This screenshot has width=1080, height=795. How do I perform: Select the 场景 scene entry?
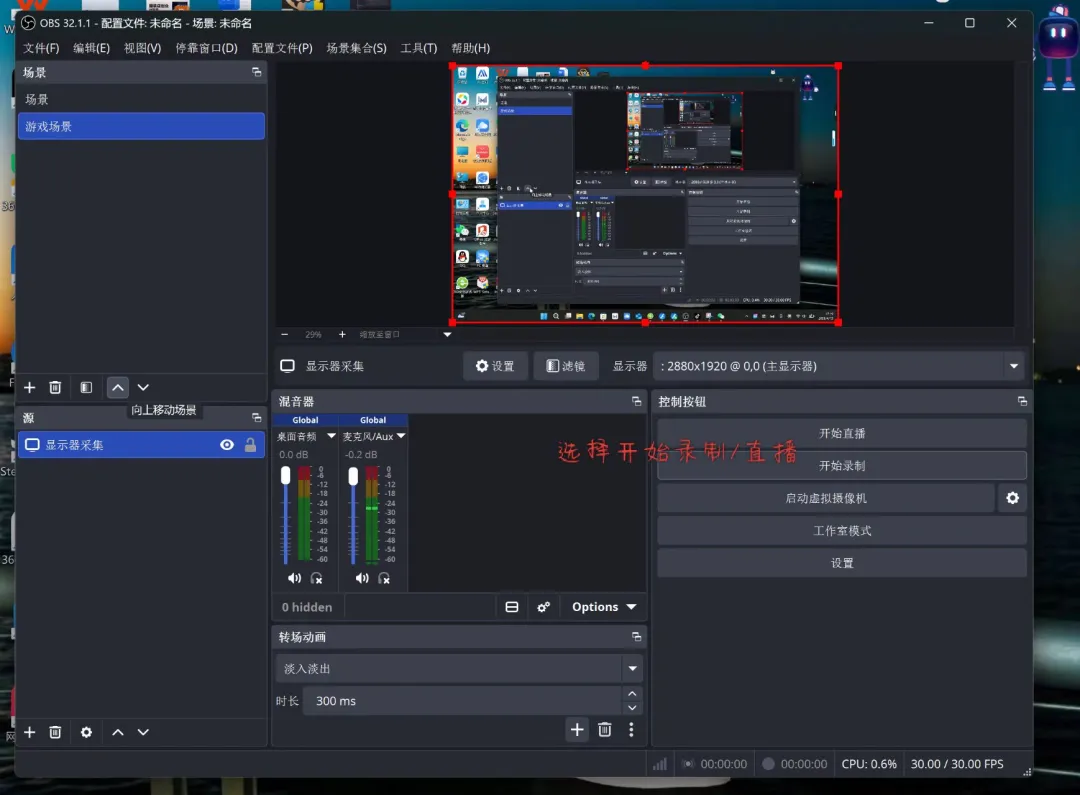click(141, 99)
